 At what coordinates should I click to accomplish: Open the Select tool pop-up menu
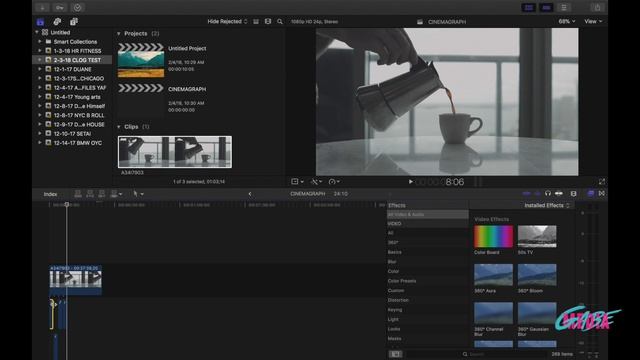point(138,194)
